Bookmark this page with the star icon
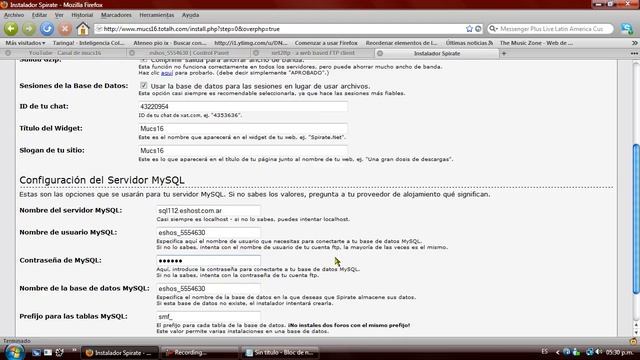Screen dimensions: 640x360 click(469, 29)
